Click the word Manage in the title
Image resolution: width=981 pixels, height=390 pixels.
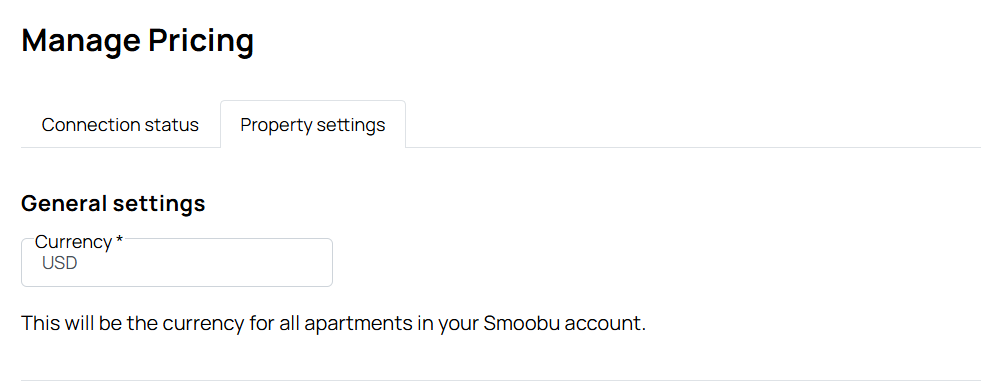pyautogui.click(x=81, y=41)
